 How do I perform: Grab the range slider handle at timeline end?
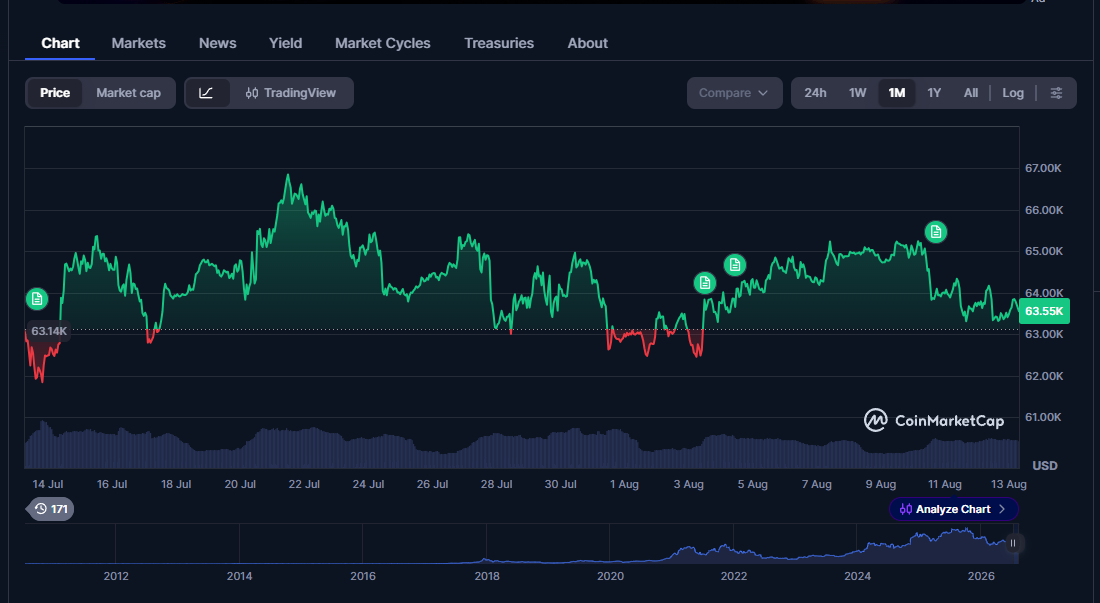coord(1012,543)
